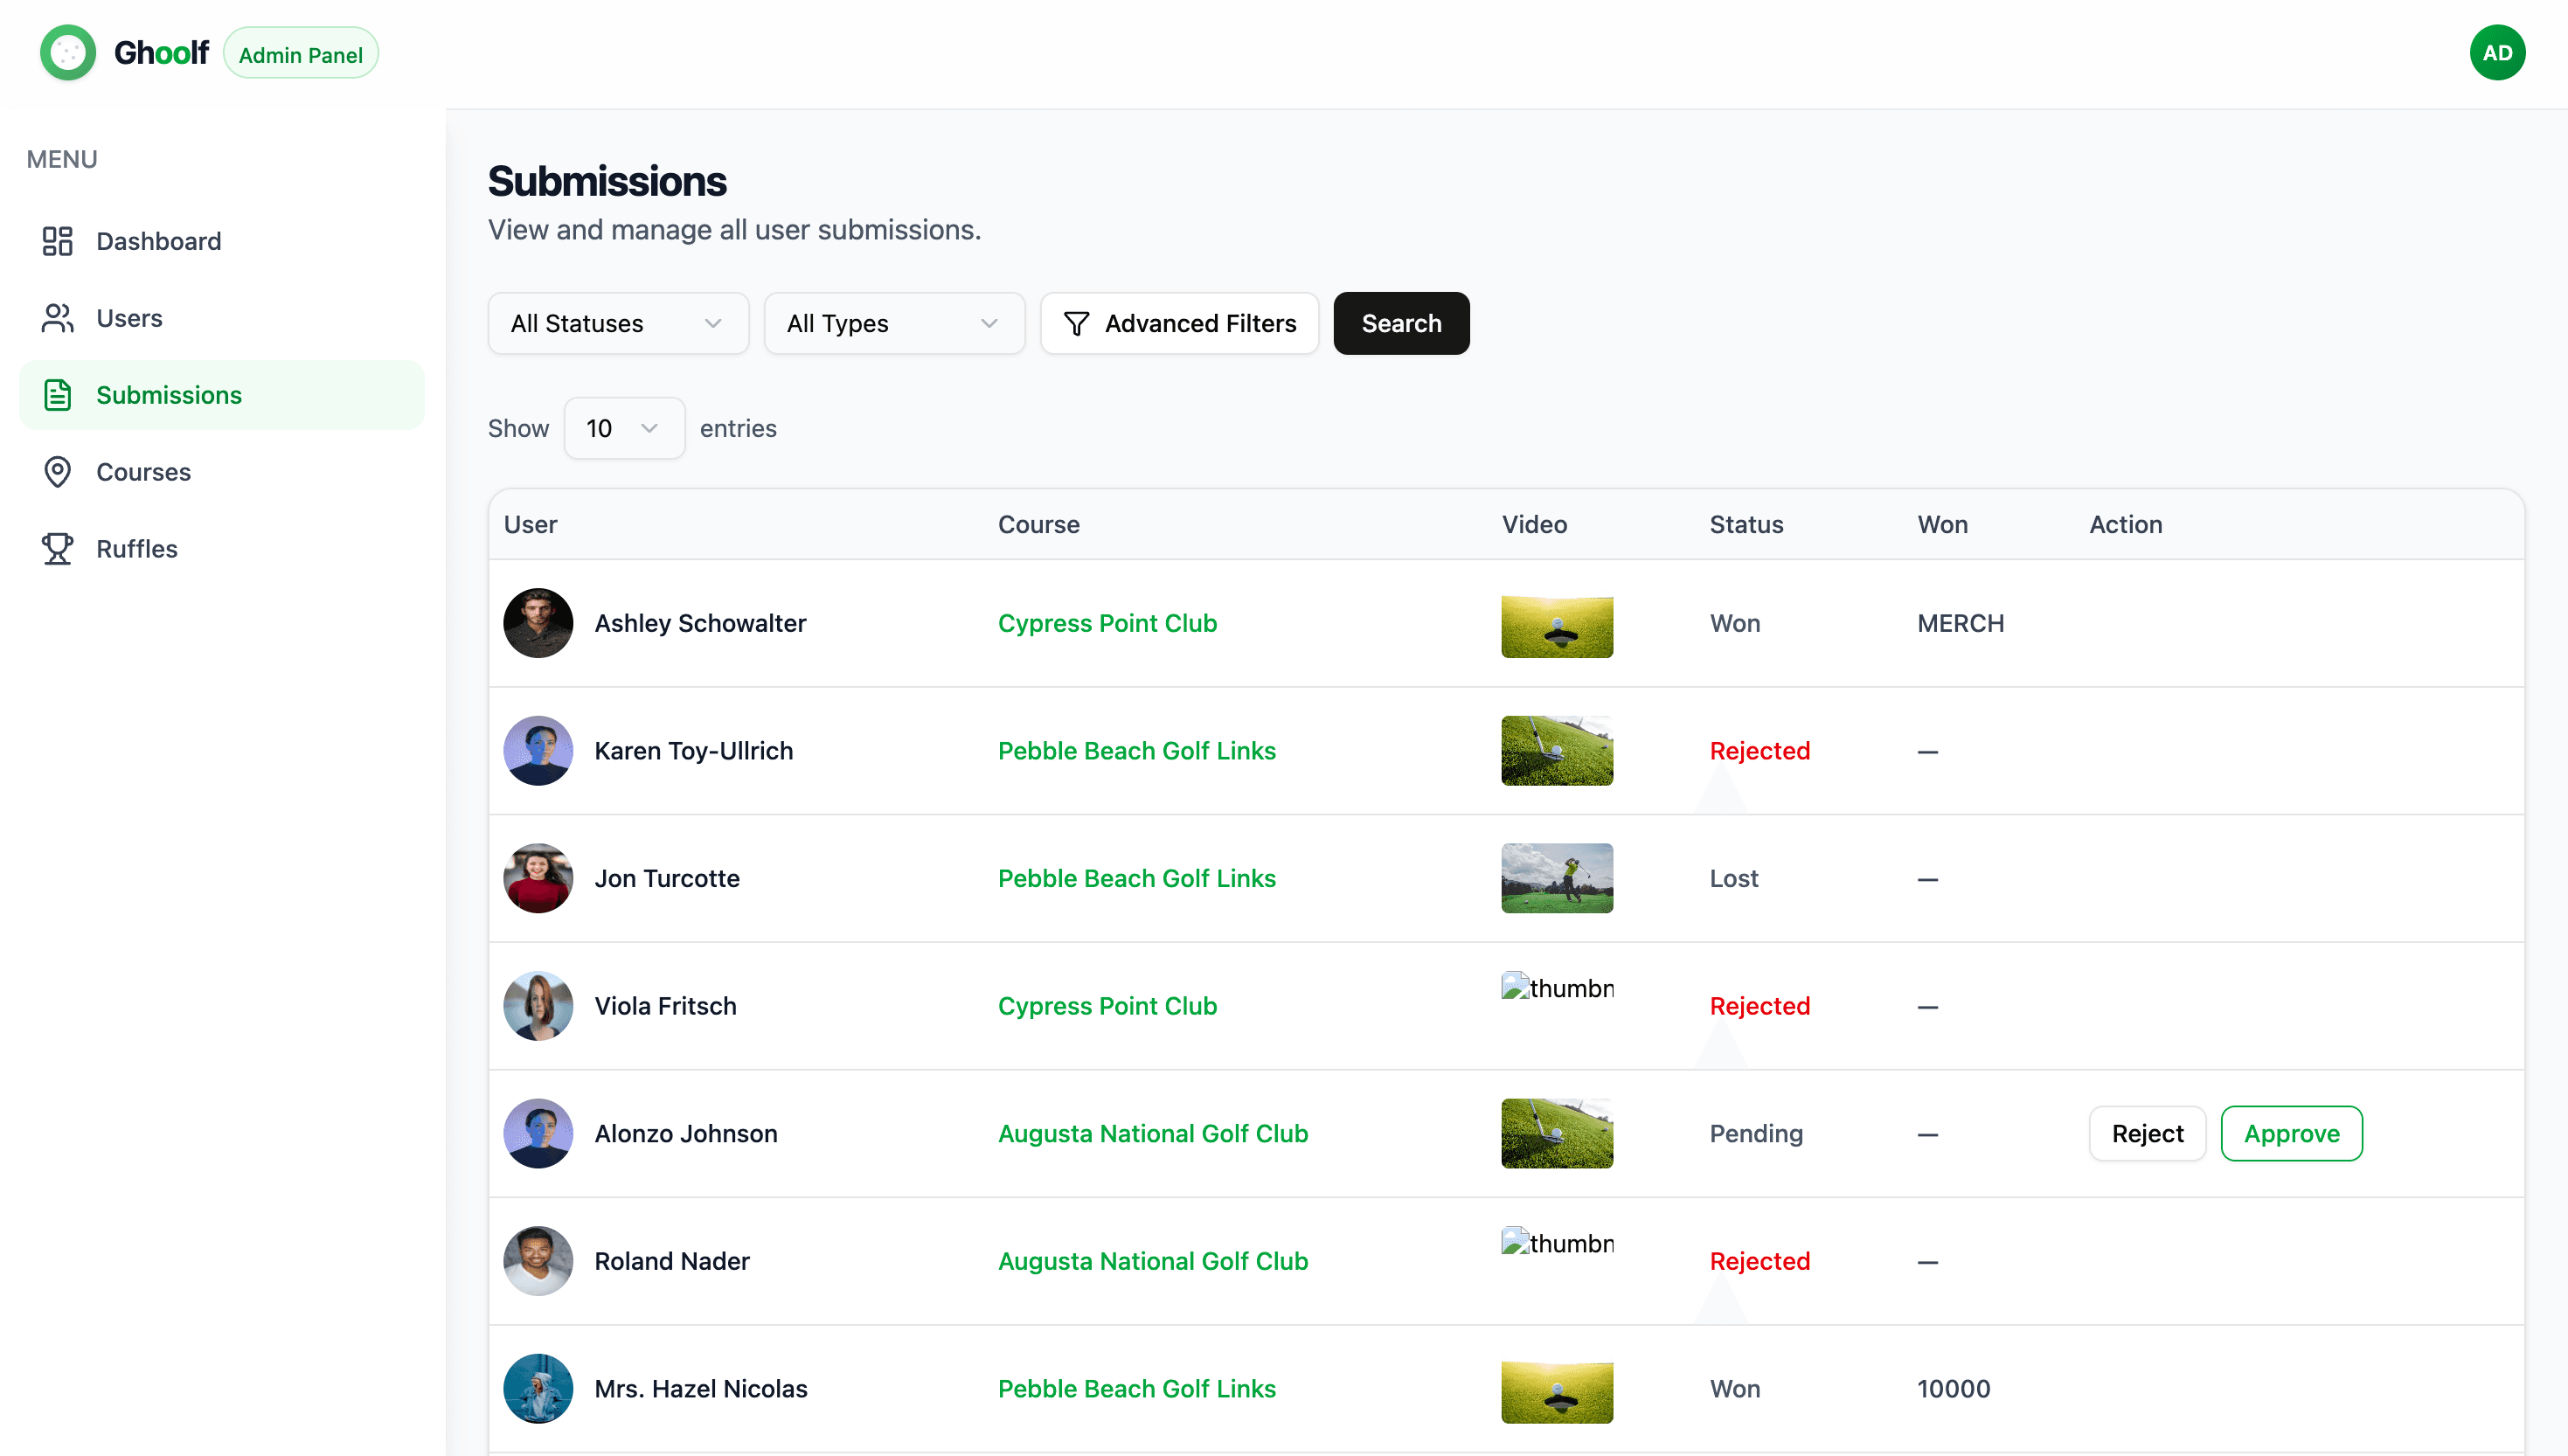Click the Status column header

tap(1746, 525)
